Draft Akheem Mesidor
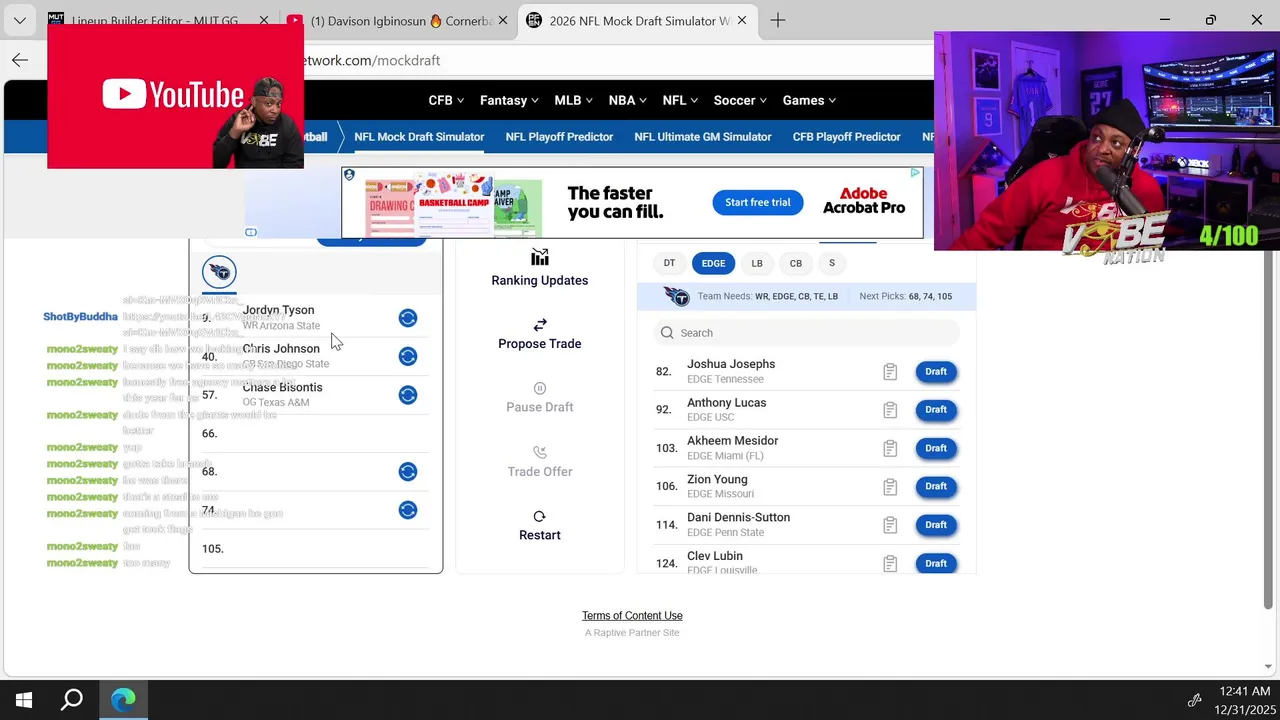 click(x=936, y=448)
